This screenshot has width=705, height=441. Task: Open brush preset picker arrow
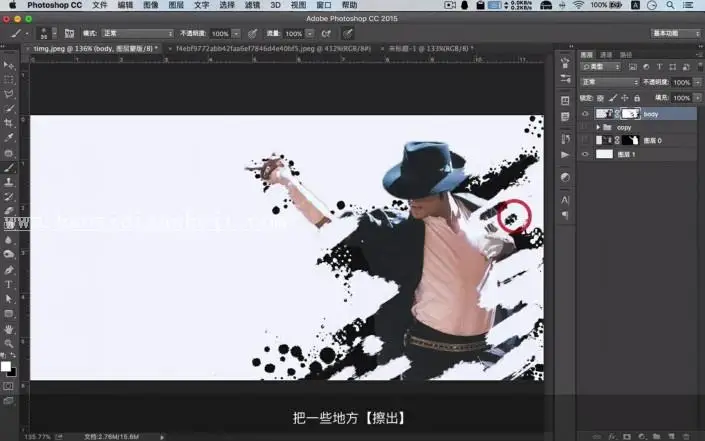click(54, 33)
